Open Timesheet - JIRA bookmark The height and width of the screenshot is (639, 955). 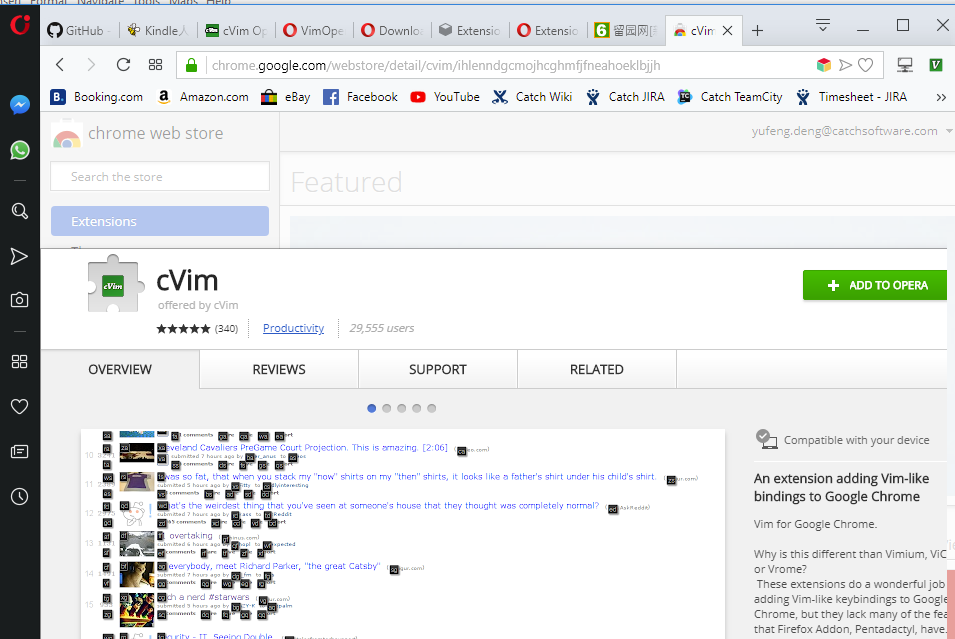pos(851,97)
